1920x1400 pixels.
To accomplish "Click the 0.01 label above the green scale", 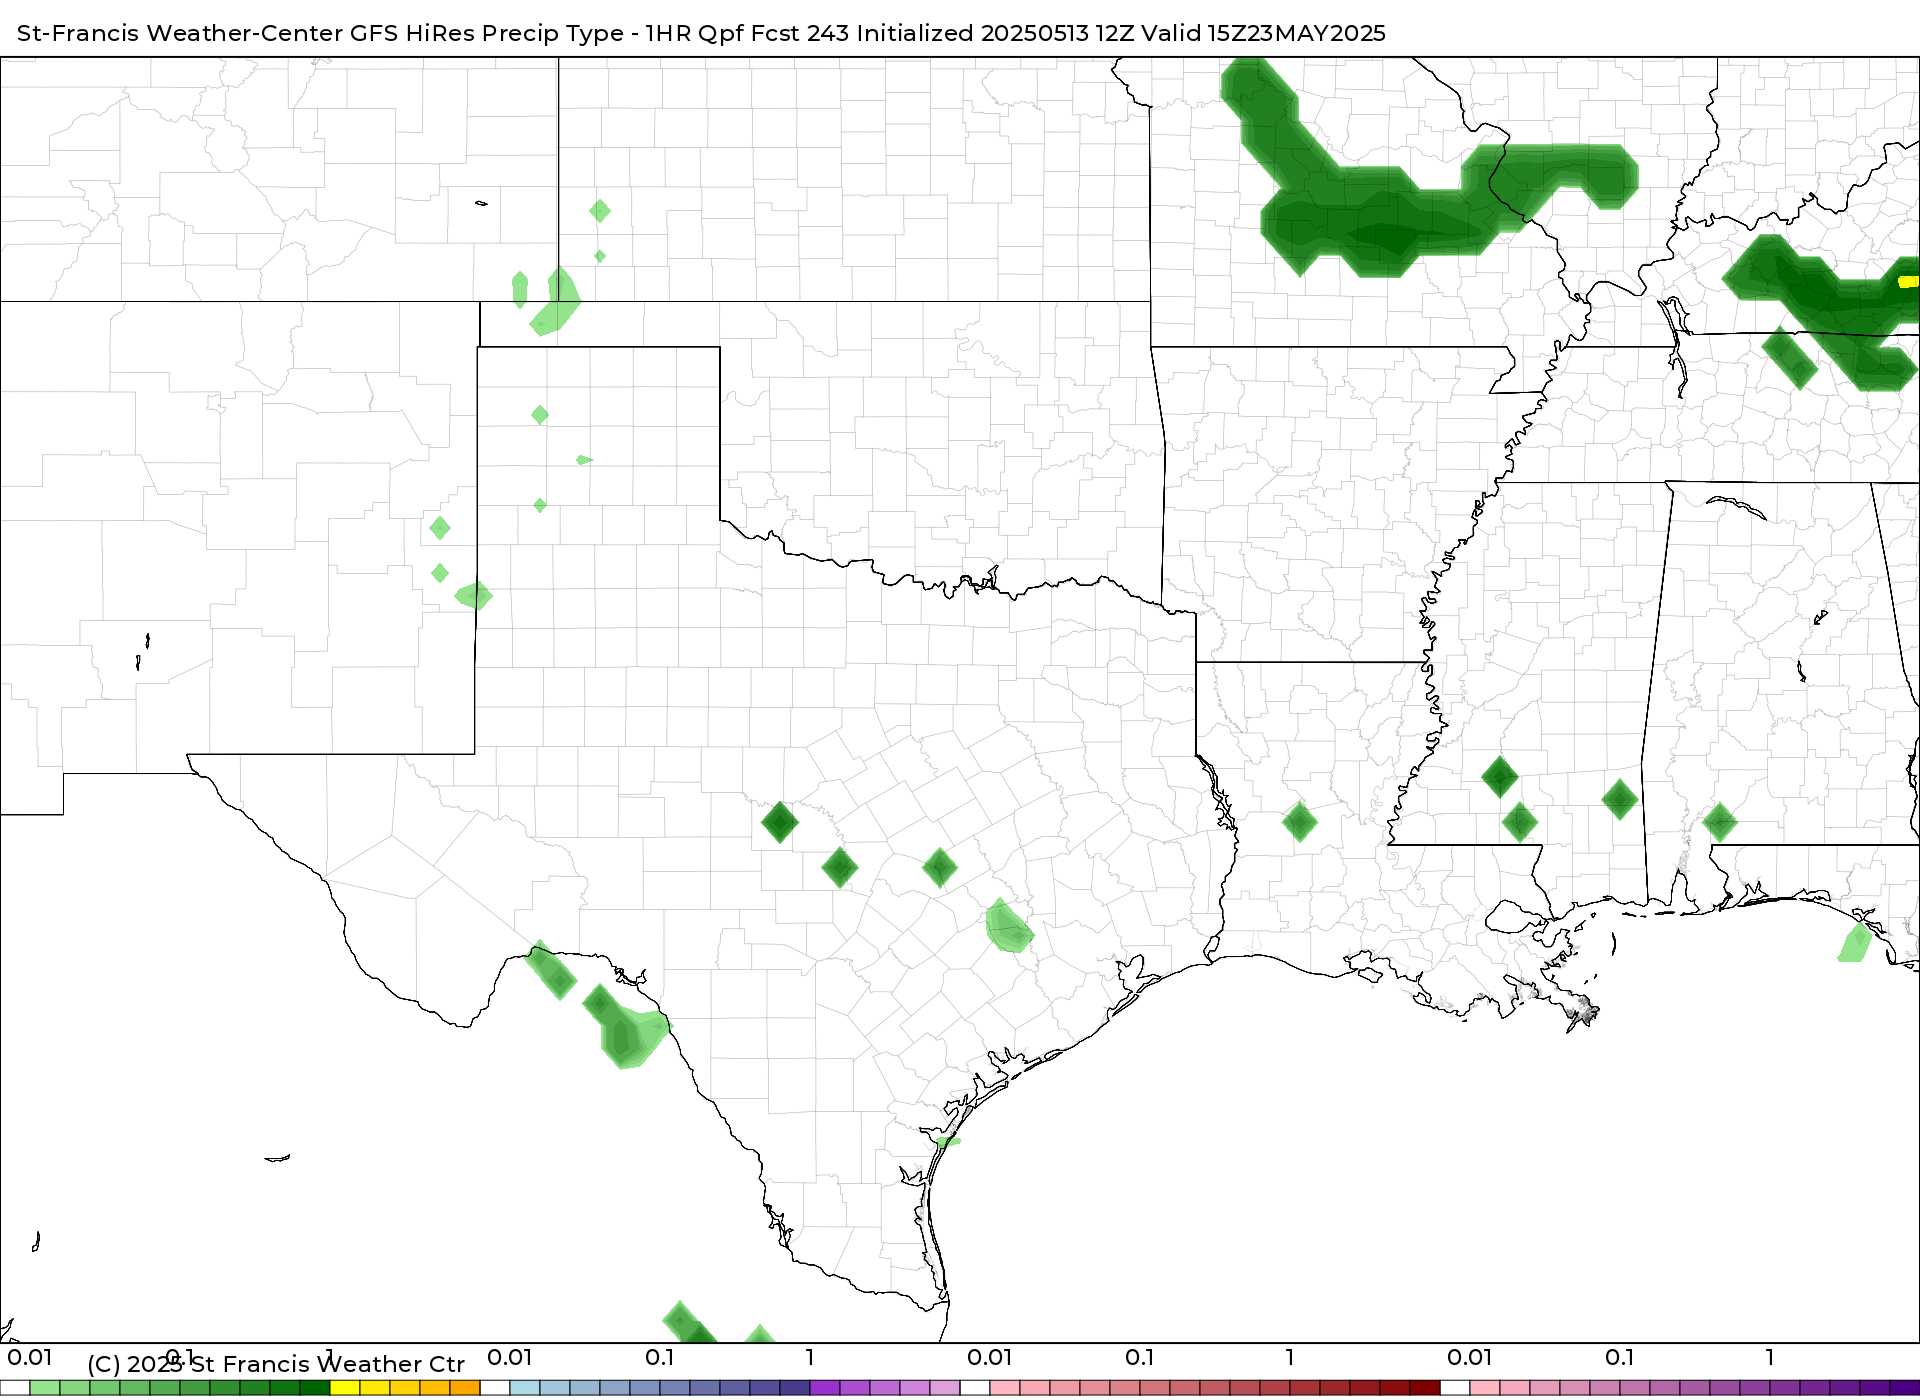I will point(30,1357).
